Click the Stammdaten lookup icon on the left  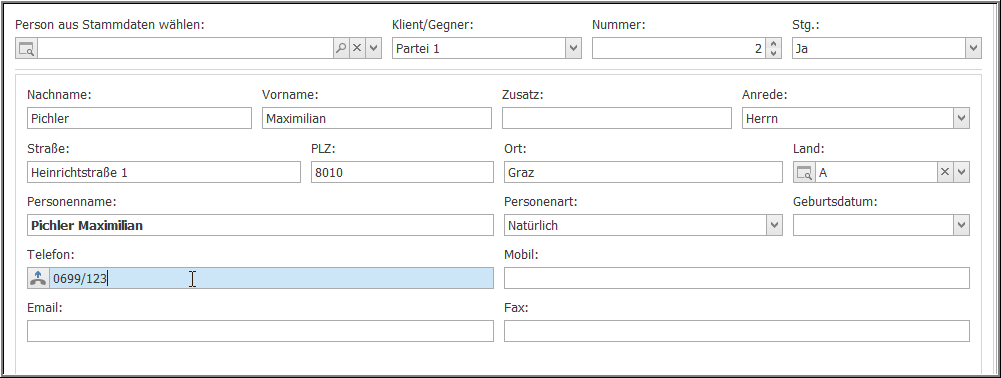[26, 48]
